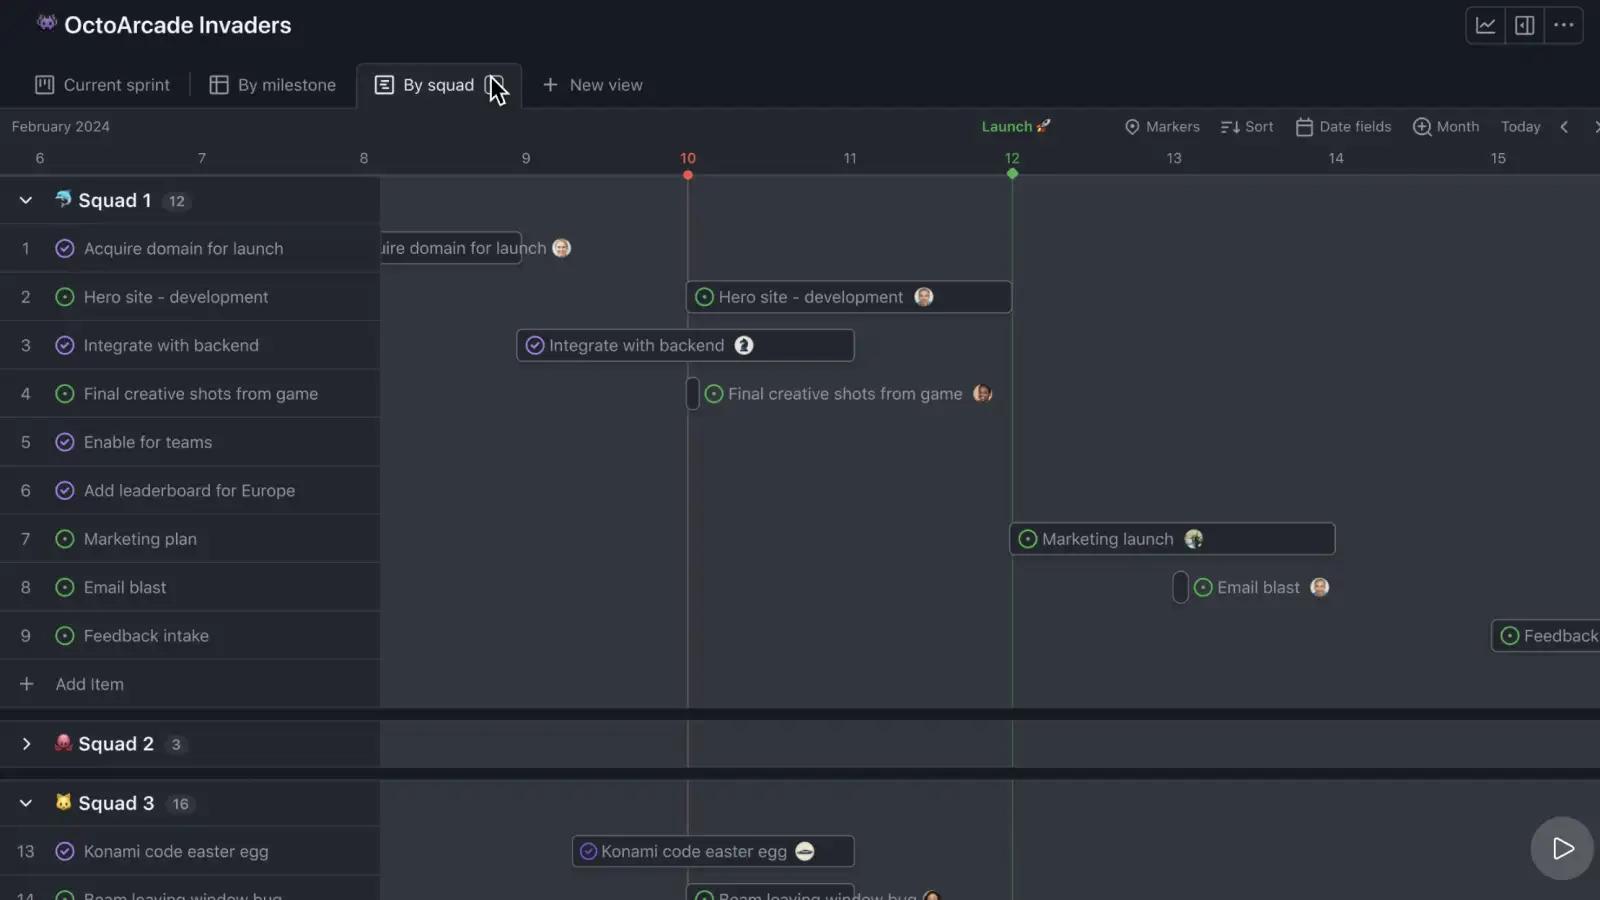Open Marketing plan list item
The height and width of the screenshot is (900, 1600).
[x=140, y=539]
